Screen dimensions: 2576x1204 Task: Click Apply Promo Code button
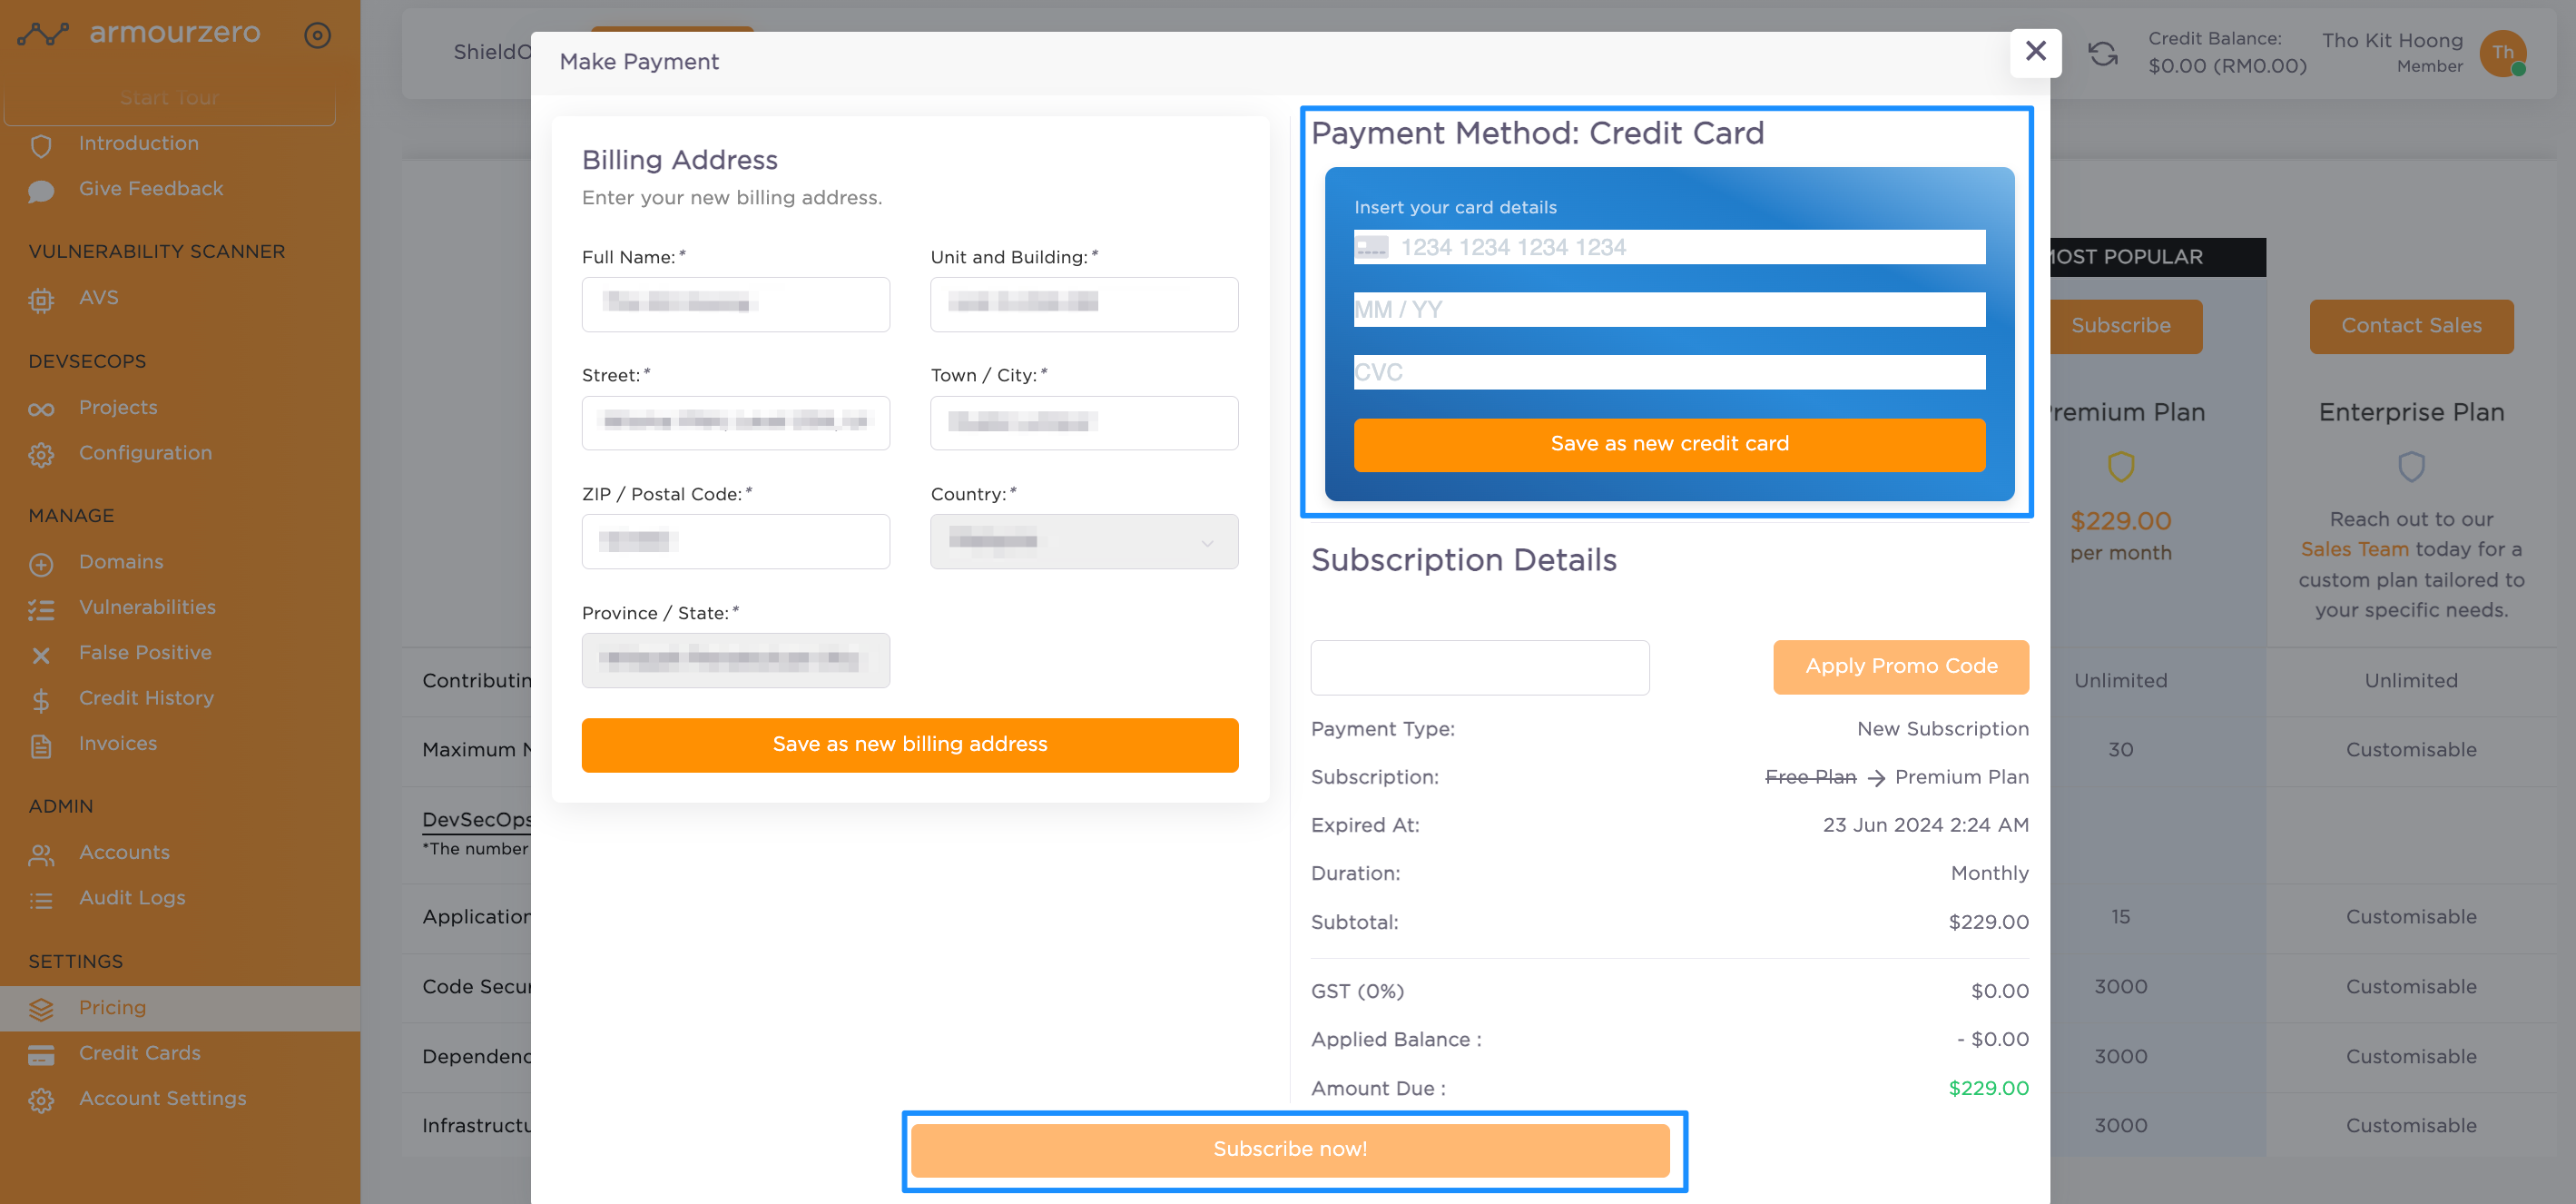coord(1901,667)
